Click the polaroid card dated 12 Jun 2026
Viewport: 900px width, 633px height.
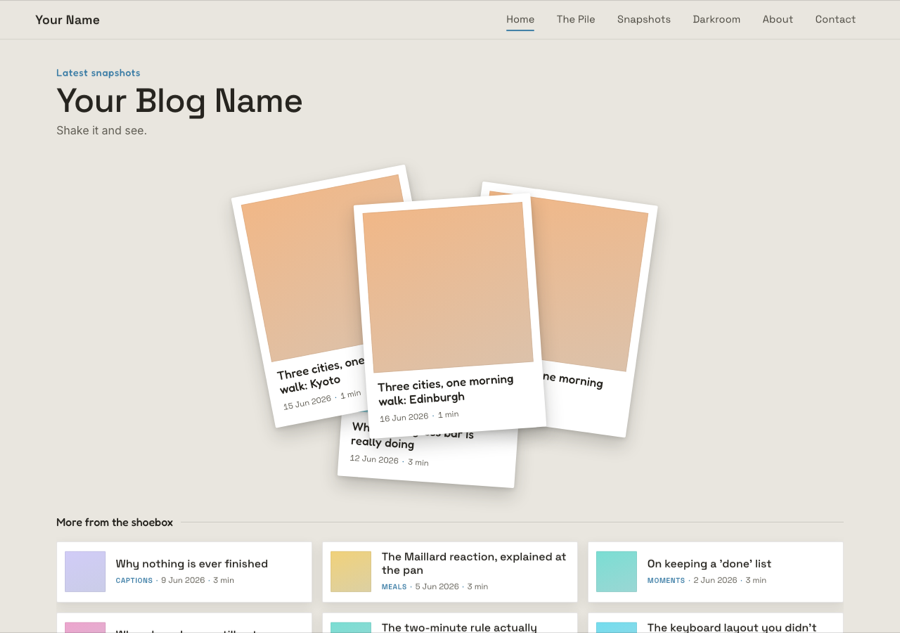[x=428, y=459]
